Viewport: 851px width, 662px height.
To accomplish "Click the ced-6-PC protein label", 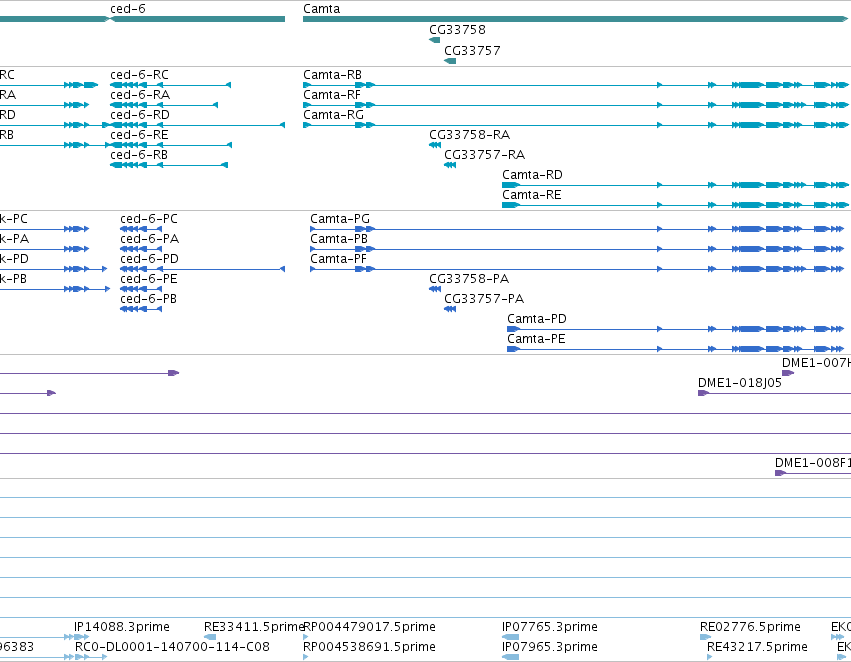I will [149, 219].
